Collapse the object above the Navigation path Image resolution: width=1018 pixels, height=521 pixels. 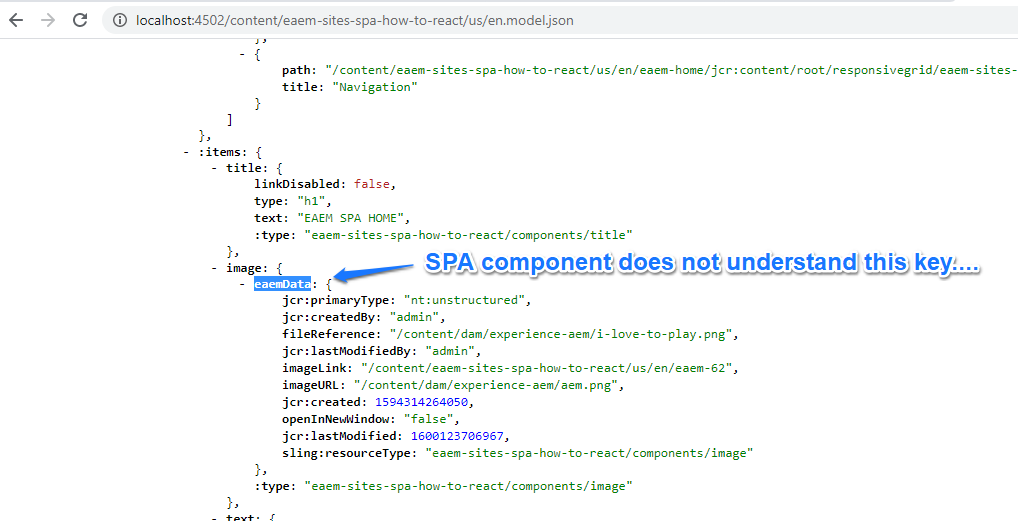[x=242, y=55]
